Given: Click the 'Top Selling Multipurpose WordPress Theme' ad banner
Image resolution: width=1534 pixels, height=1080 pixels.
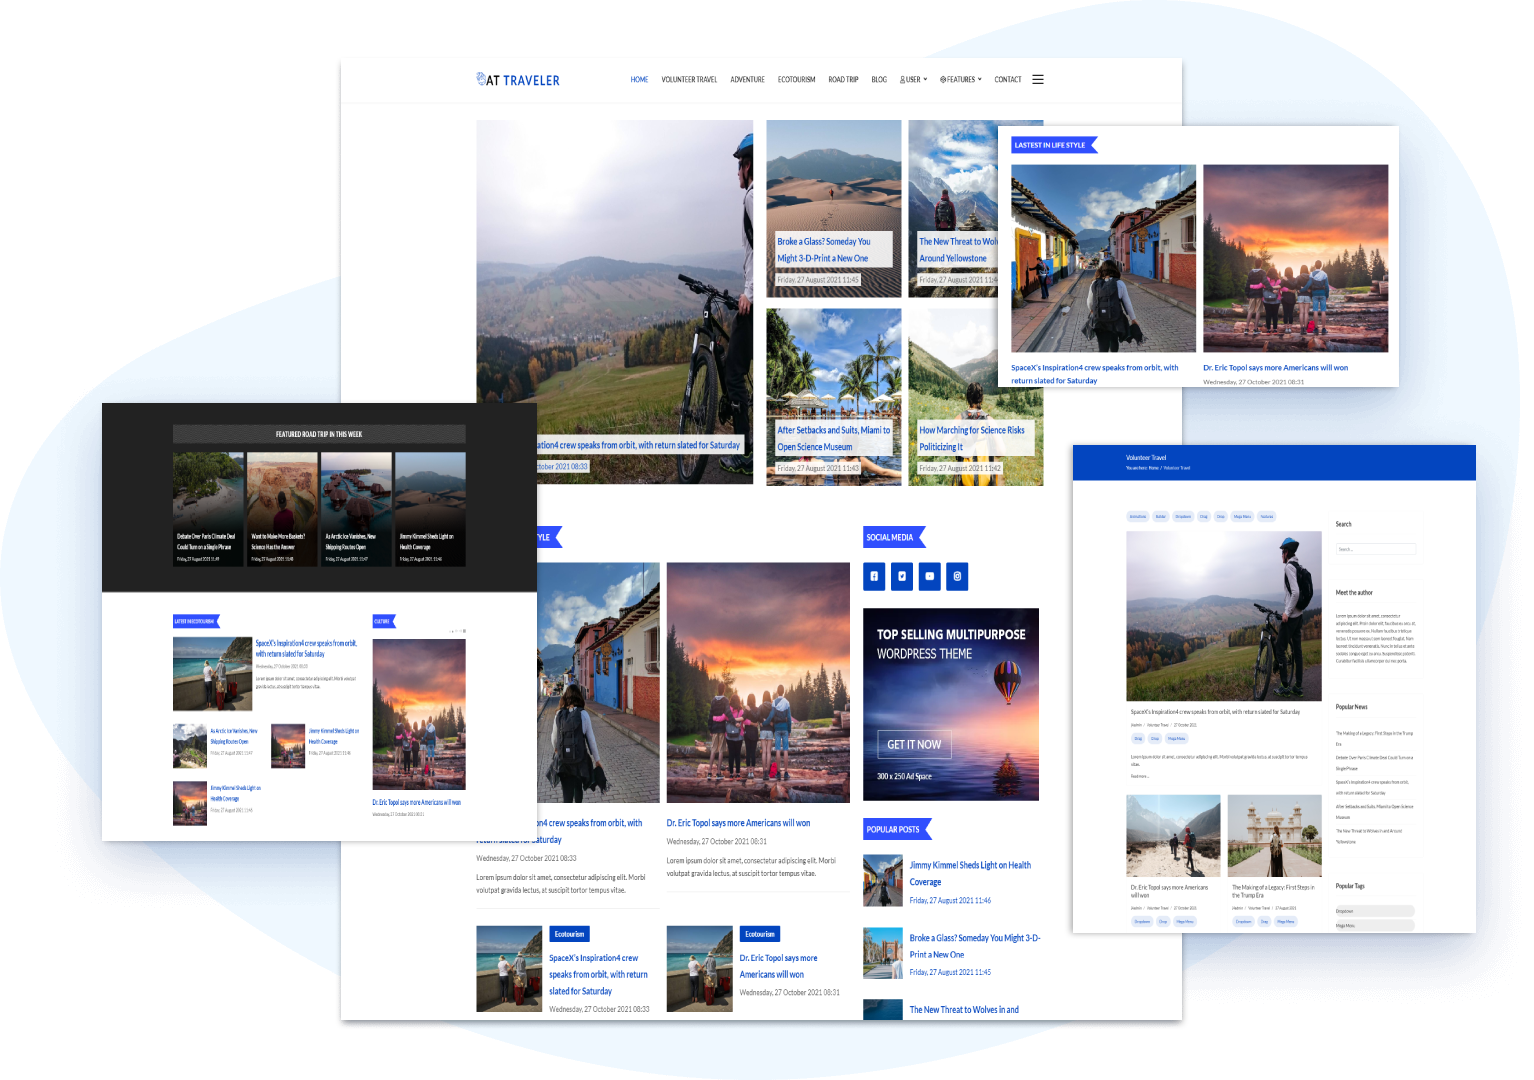Looking at the screenshot, I should click(x=951, y=704).
